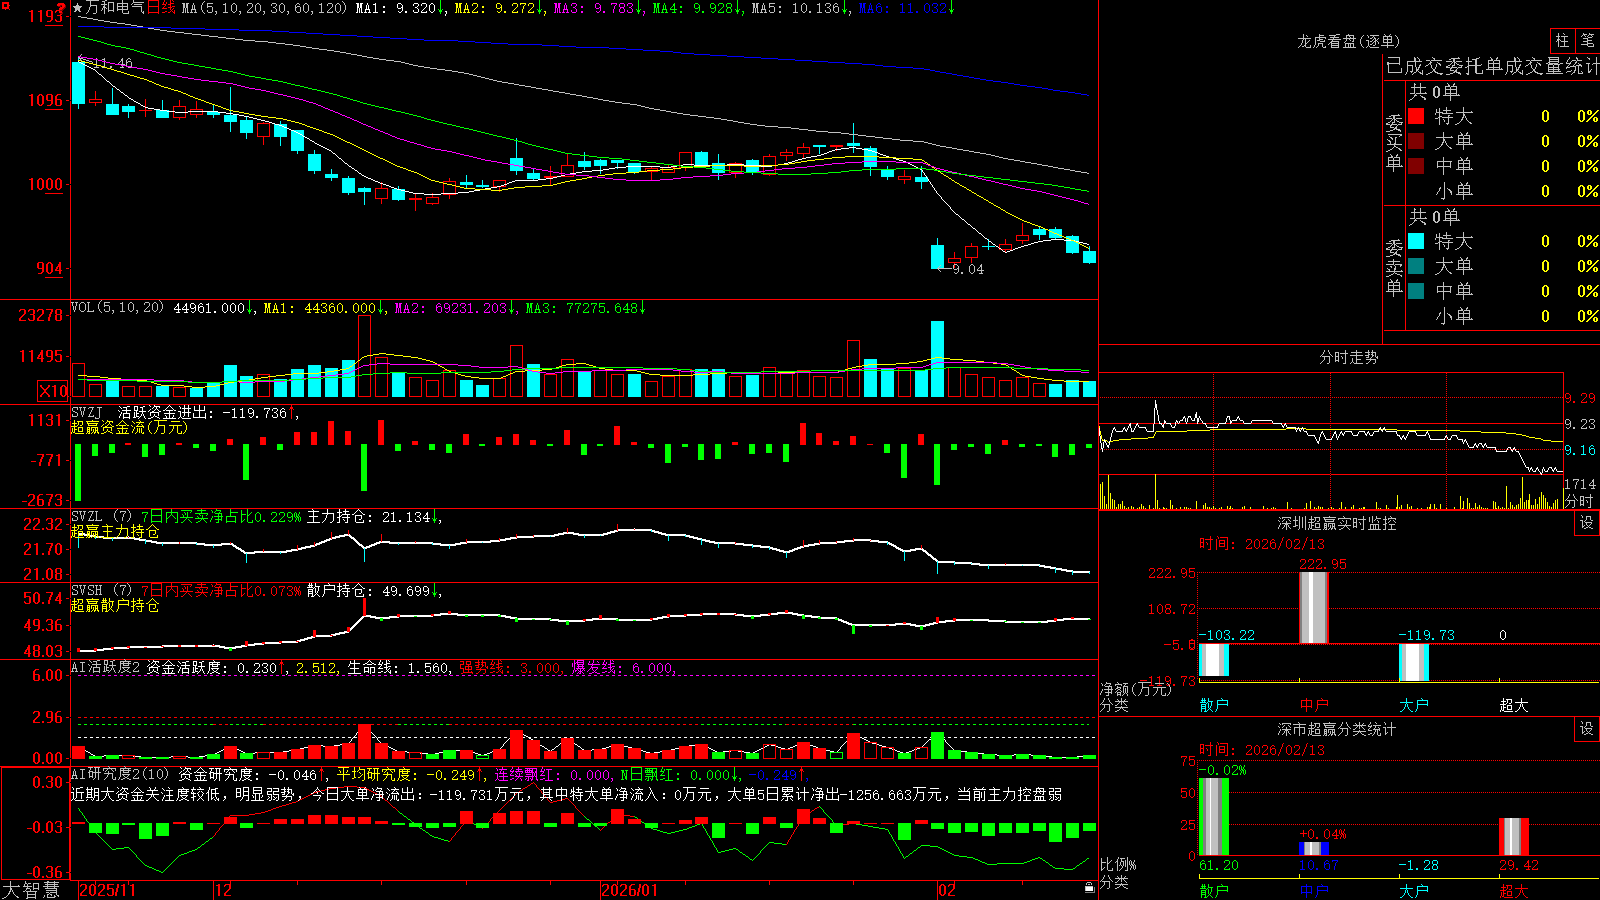Click the 中户 222.95 bar in 深圳超赢实时监控

pyautogui.click(x=1314, y=607)
